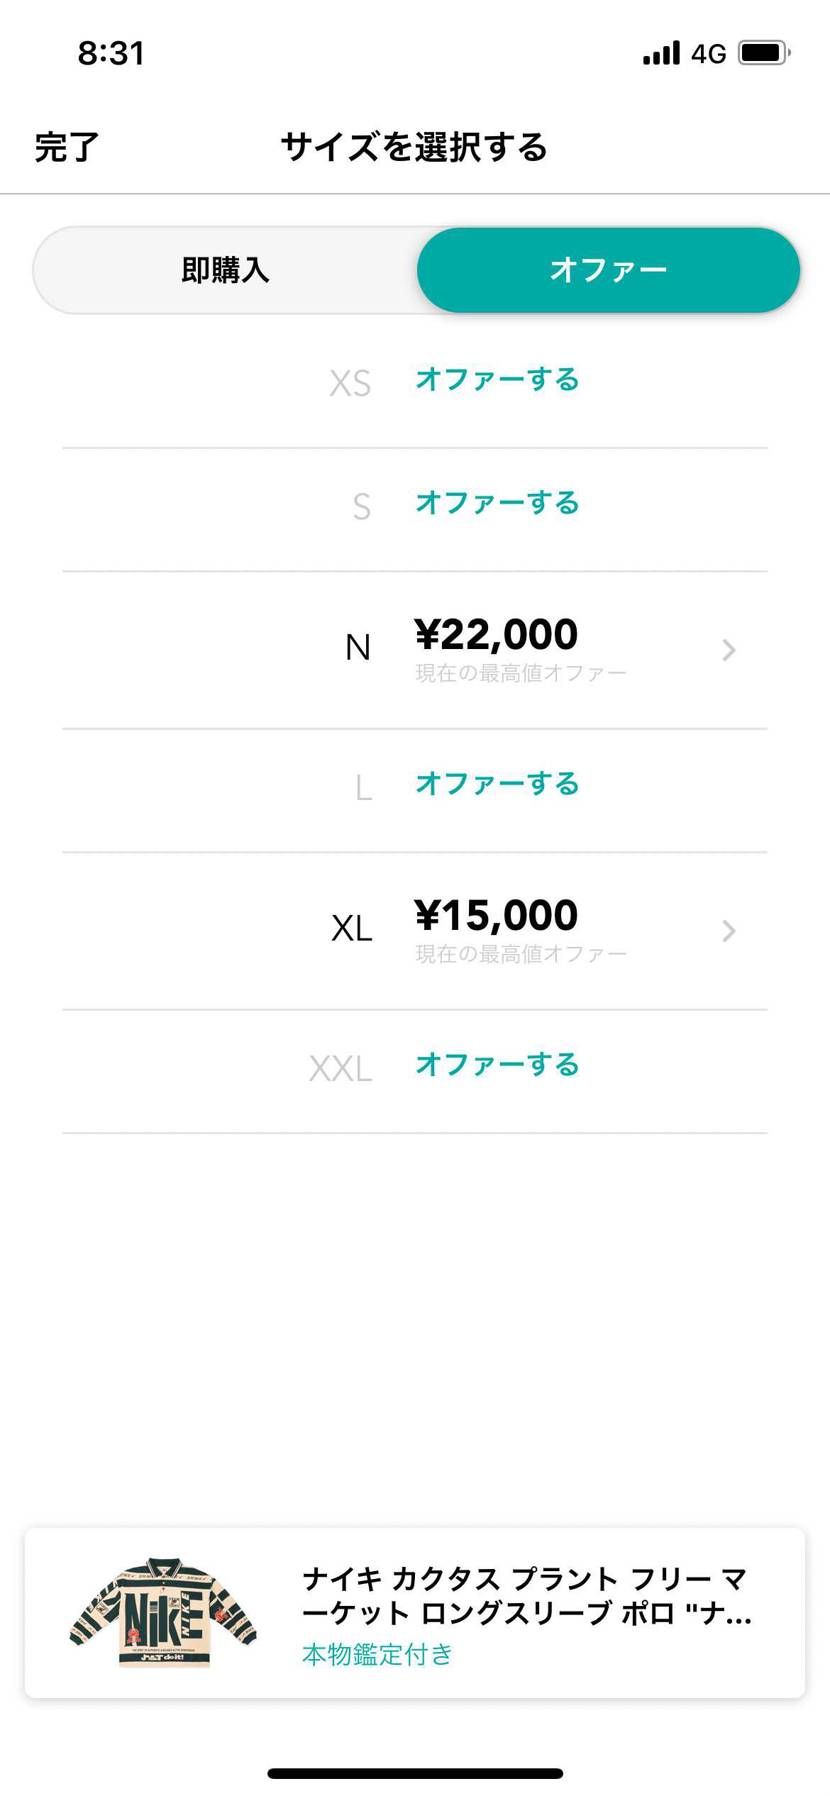This screenshot has width=830, height=1796.
Task: Tap the Nike polo product thumbnail
Action: [x=163, y=1612]
